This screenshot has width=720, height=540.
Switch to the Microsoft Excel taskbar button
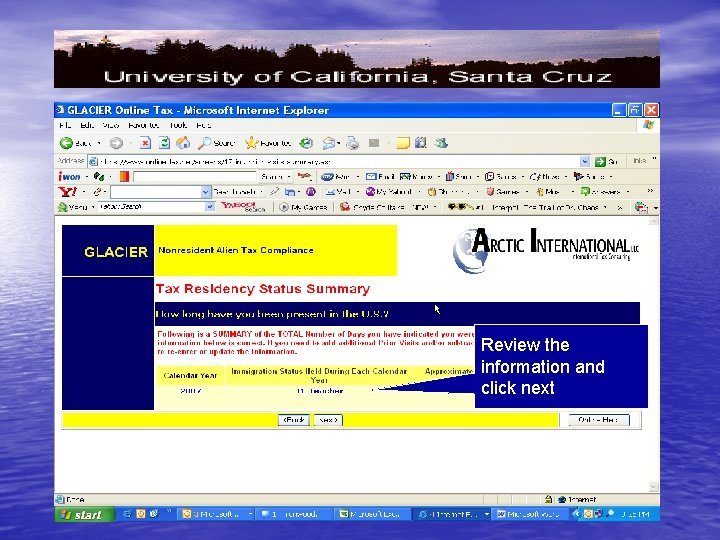[374, 514]
